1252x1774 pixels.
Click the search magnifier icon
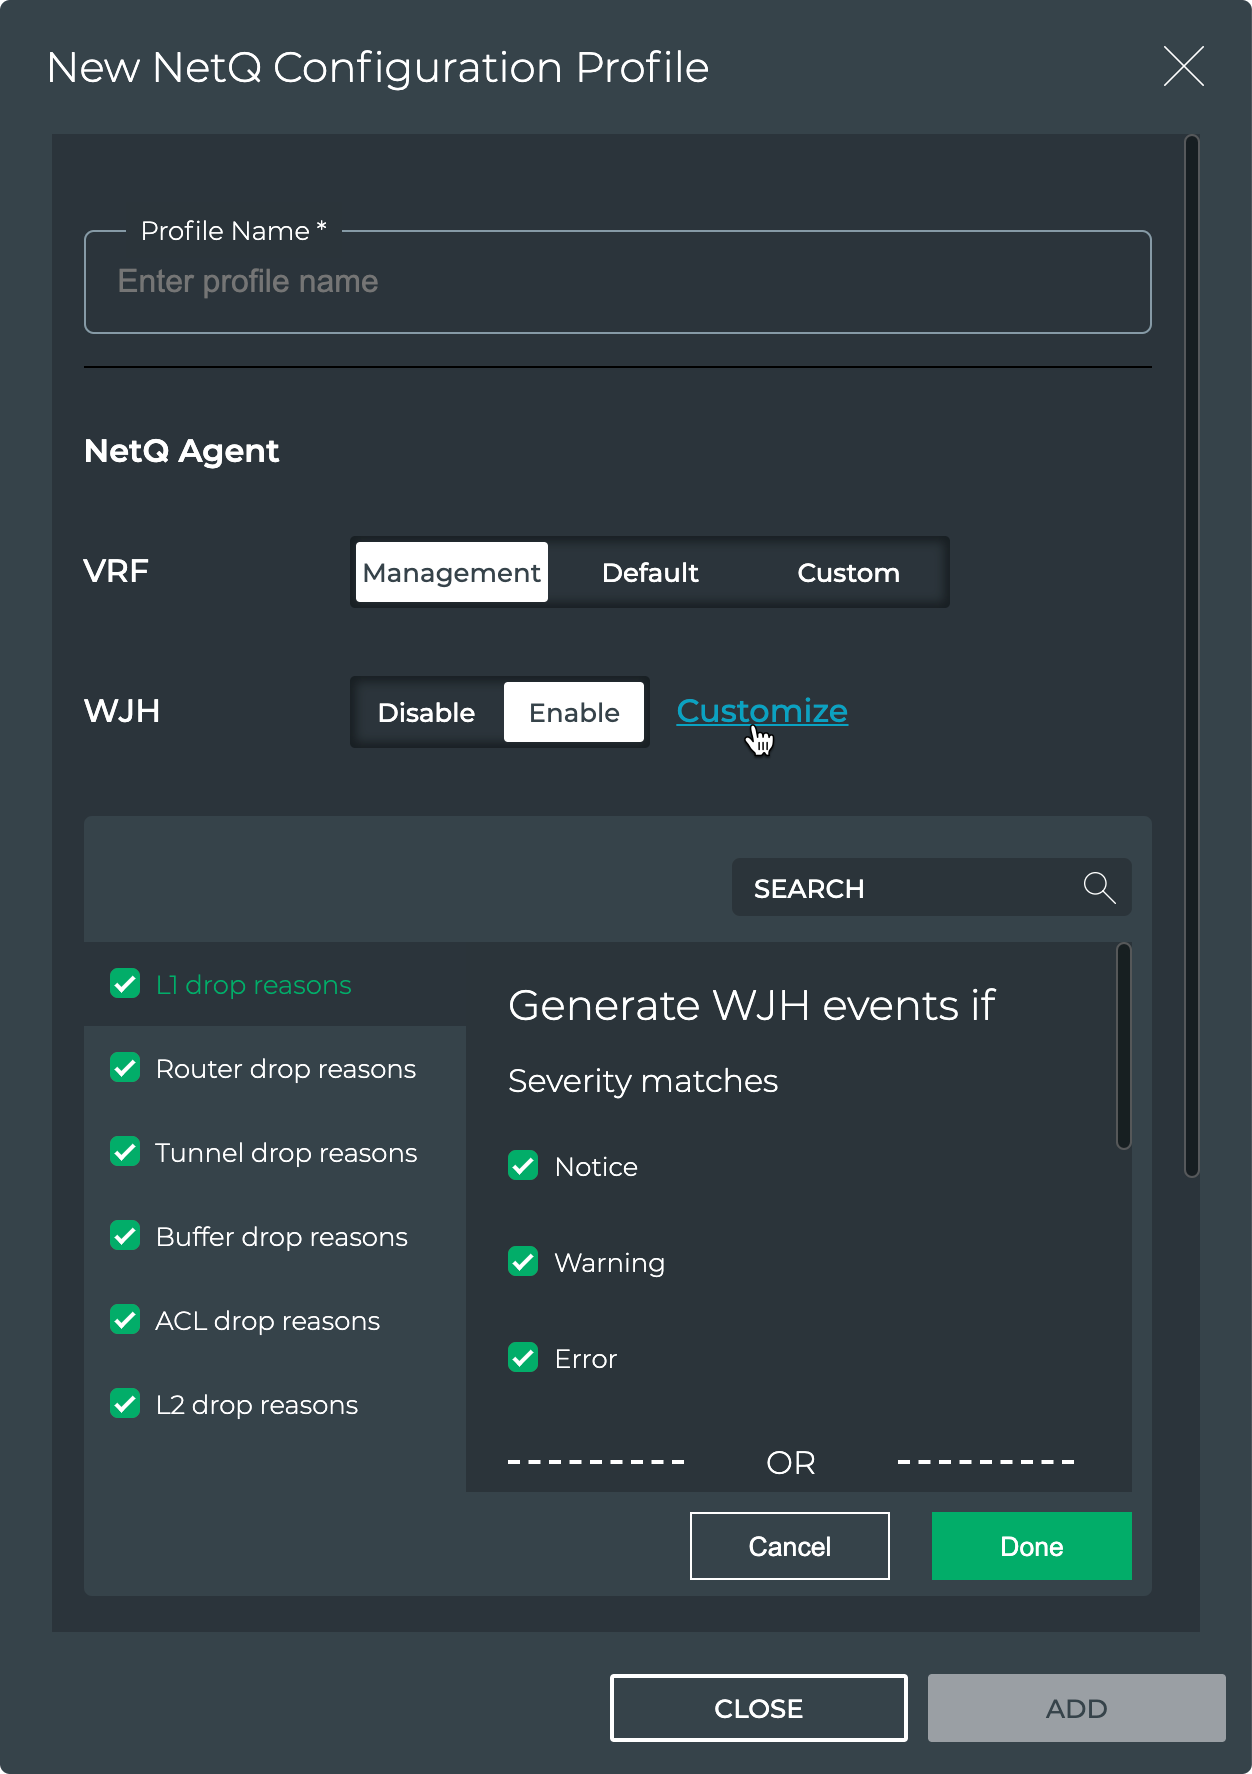coord(1099,888)
